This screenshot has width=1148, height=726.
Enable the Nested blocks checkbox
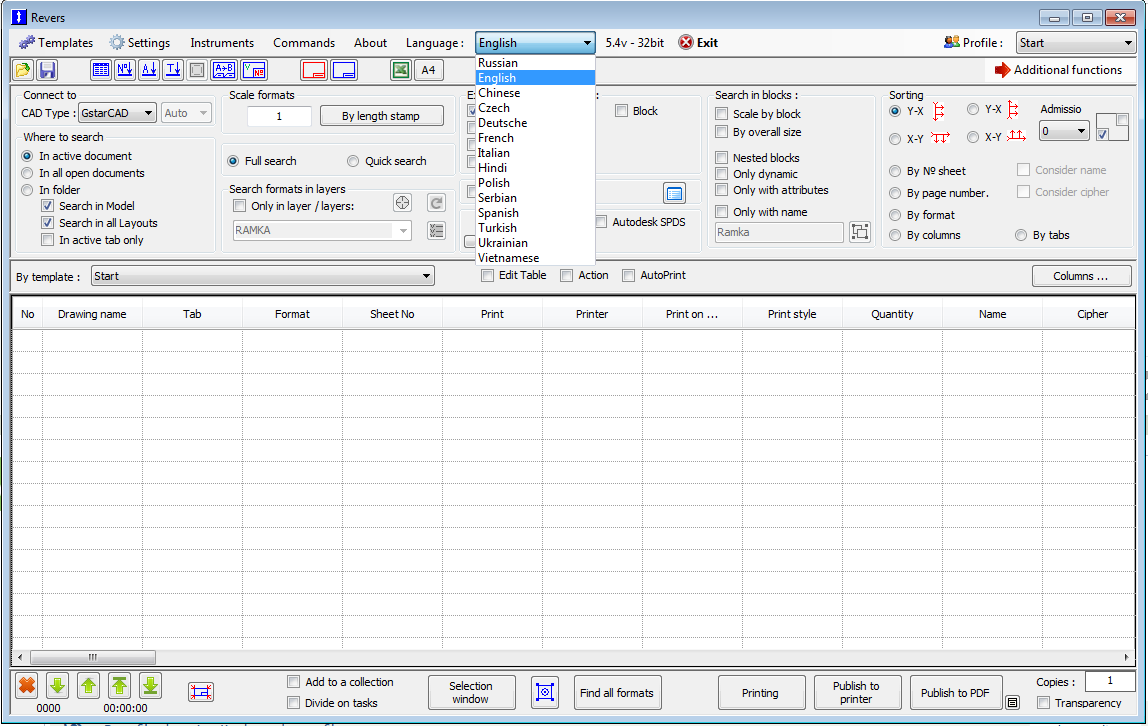tap(722, 157)
